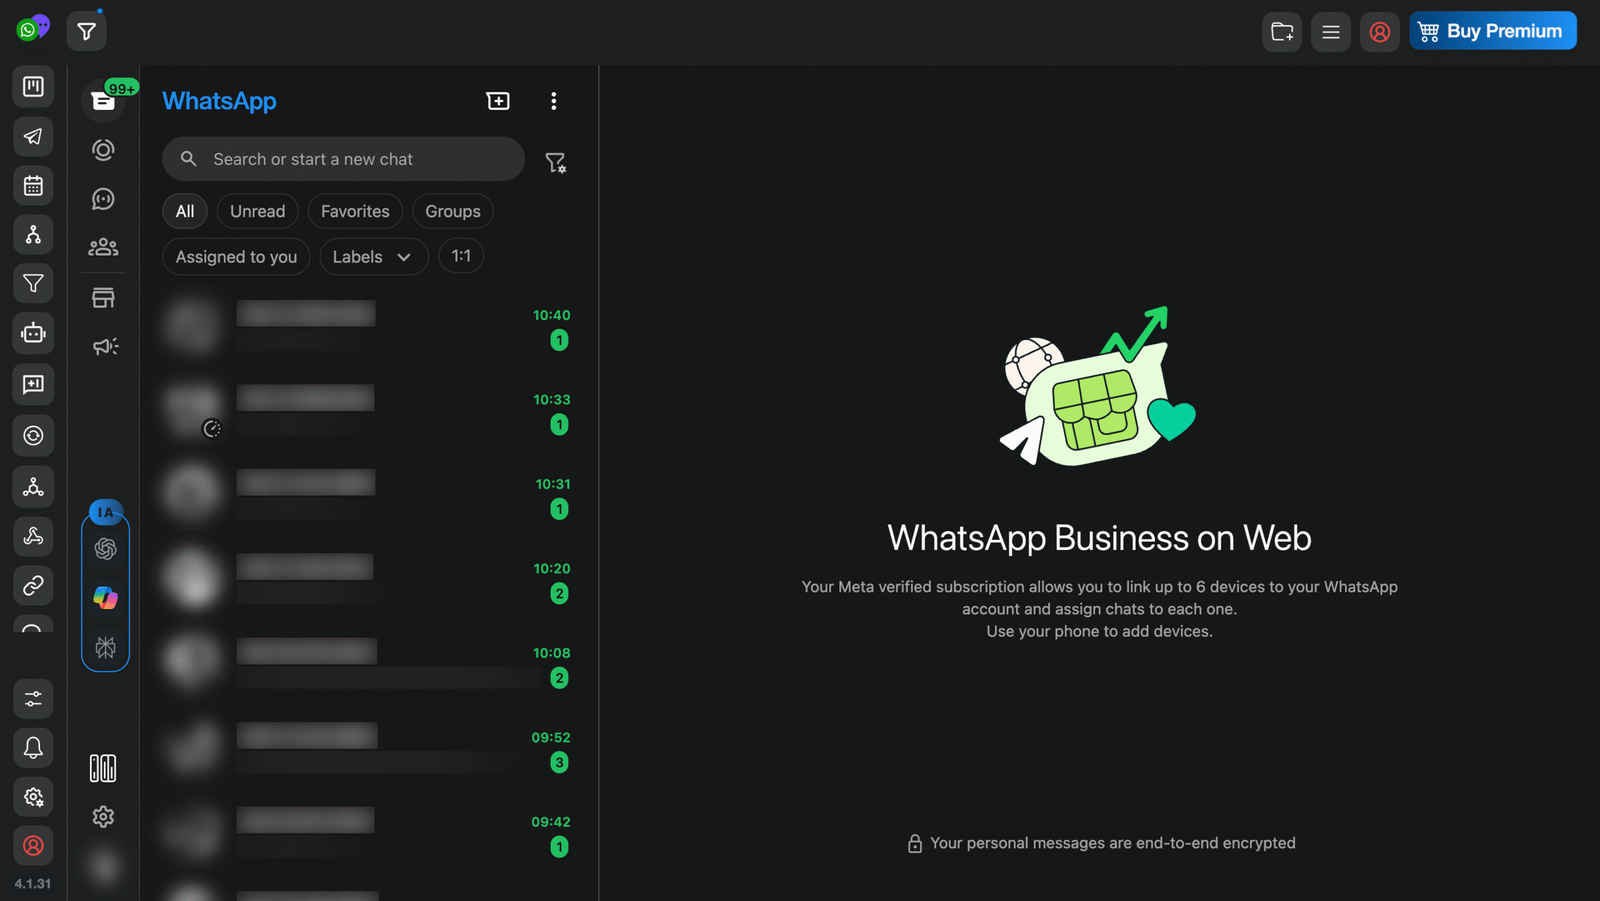Select the All filter chip
This screenshot has width=1600, height=901.
click(x=185, y=211)
